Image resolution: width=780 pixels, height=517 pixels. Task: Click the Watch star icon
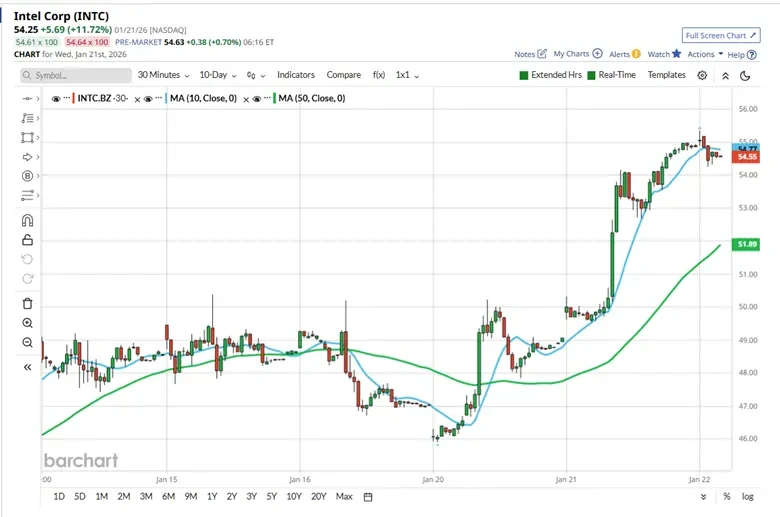coord(676,53)
